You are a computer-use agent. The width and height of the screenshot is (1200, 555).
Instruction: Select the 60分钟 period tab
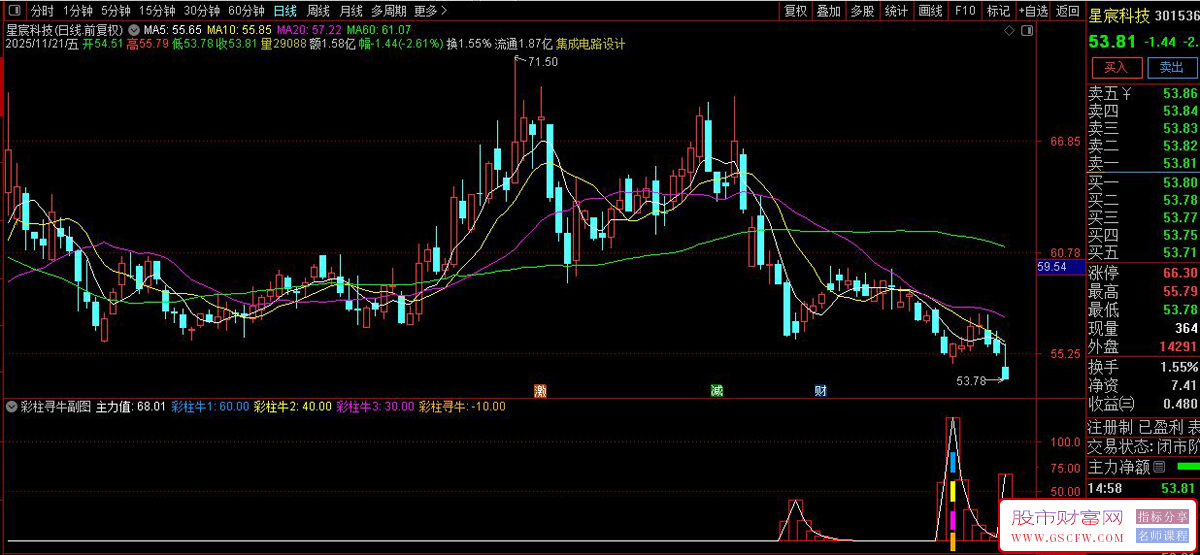click(246, 11)
